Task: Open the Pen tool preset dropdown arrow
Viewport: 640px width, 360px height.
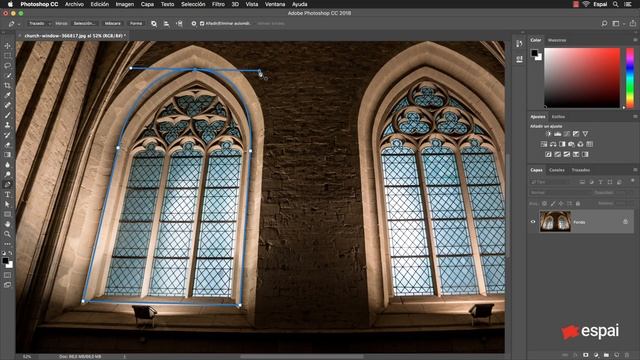Action: point(19,24)
